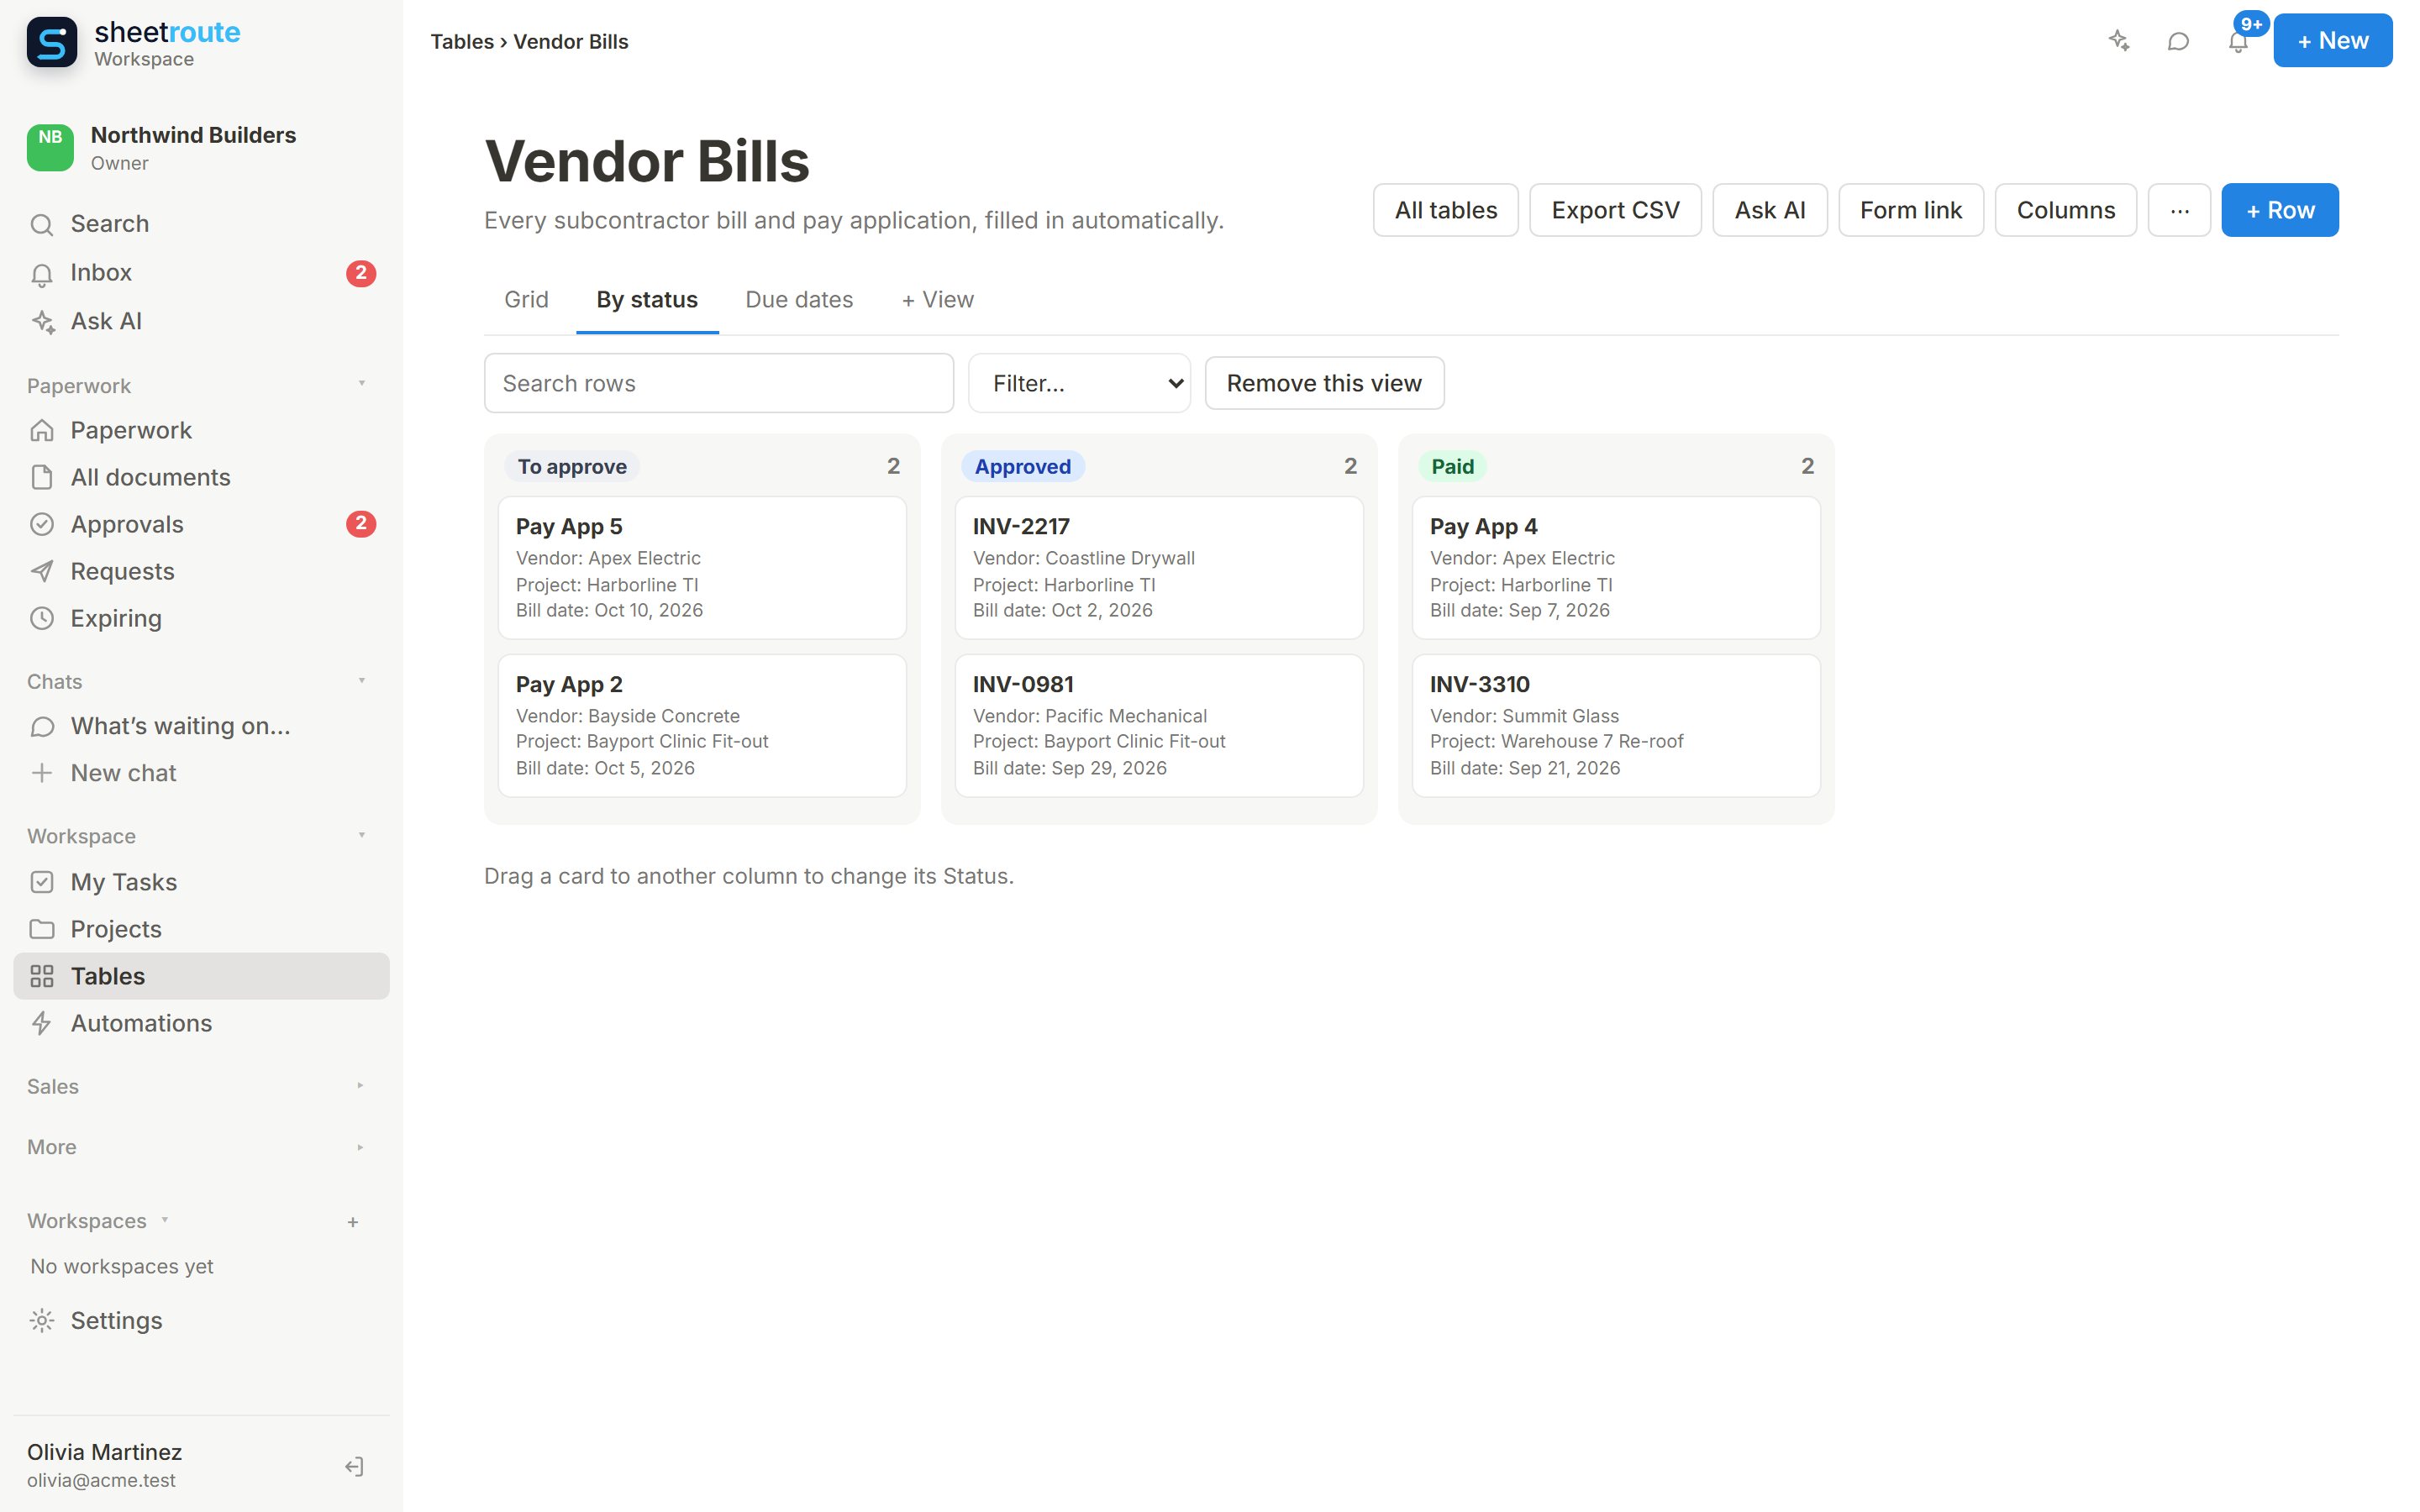Open Approvals in the sidebar
The height and width of the screenshot is (1512, 2420).
pos(201,524)
